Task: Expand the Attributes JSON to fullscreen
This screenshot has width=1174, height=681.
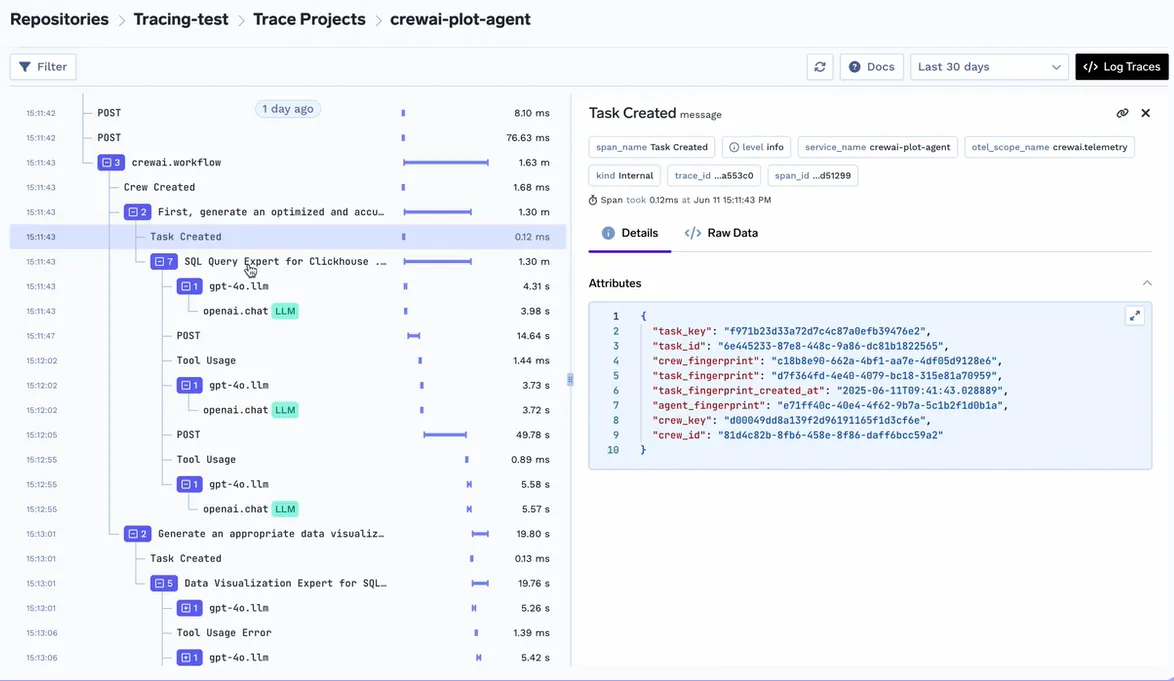Action: pos(1135,314)
